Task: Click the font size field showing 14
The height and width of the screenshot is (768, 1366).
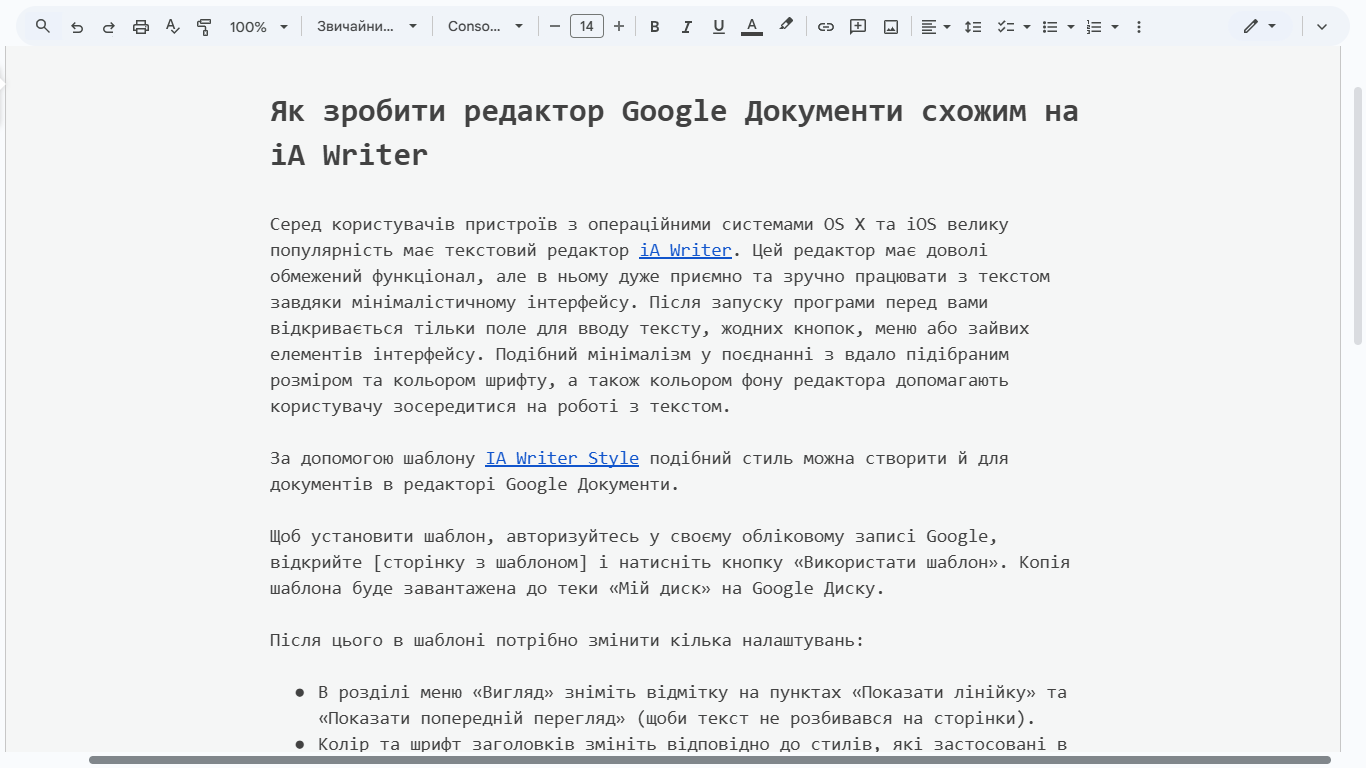Action: coord(587,27)
